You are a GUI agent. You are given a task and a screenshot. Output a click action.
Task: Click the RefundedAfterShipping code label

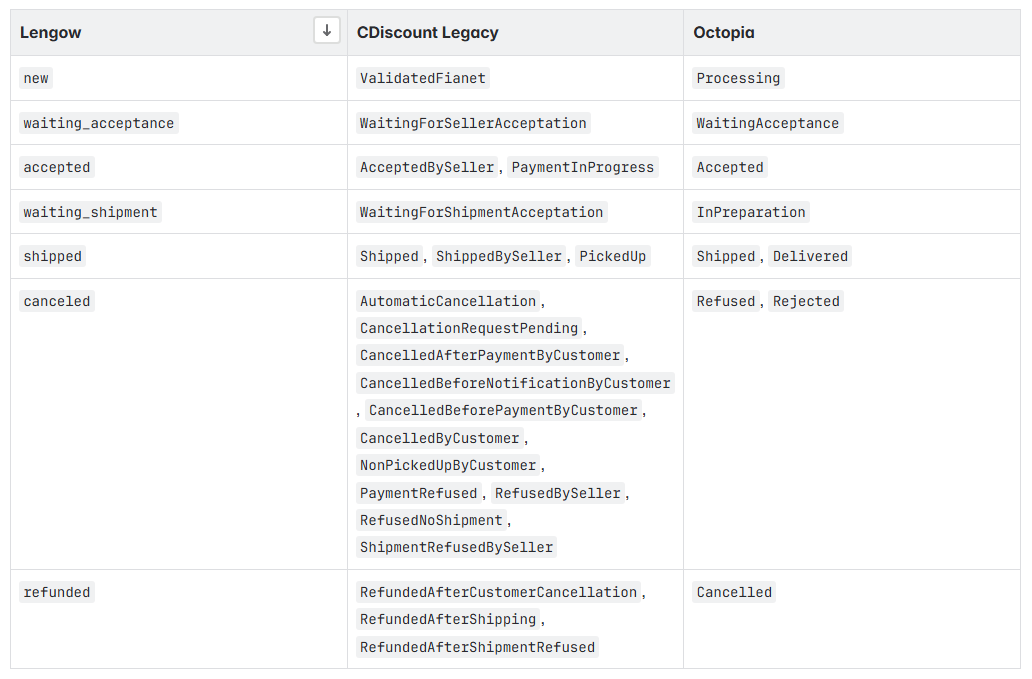click(x=448, y=619)
